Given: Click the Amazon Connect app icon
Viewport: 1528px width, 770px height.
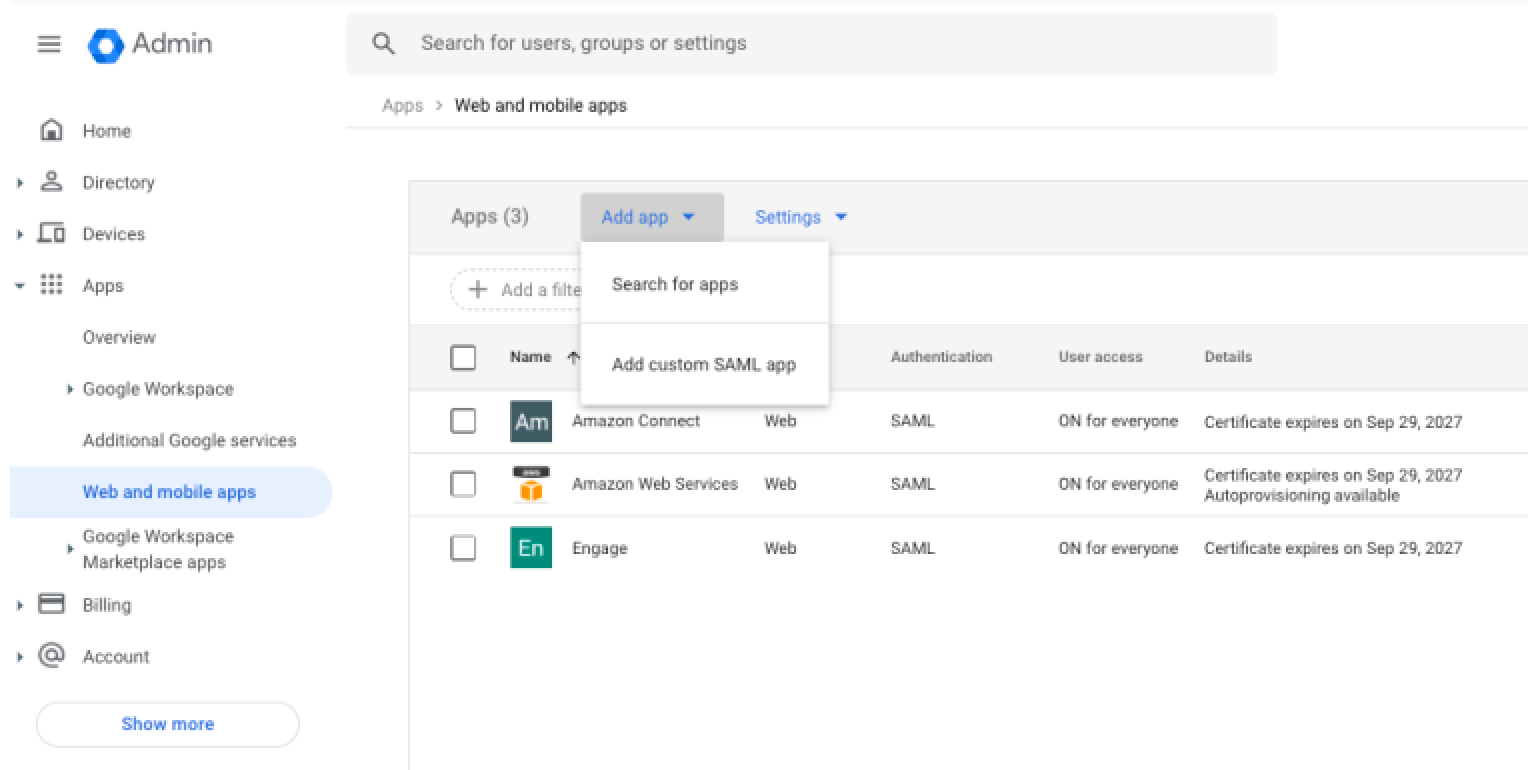Looking at the screenshot, I should tap(530, 421).
